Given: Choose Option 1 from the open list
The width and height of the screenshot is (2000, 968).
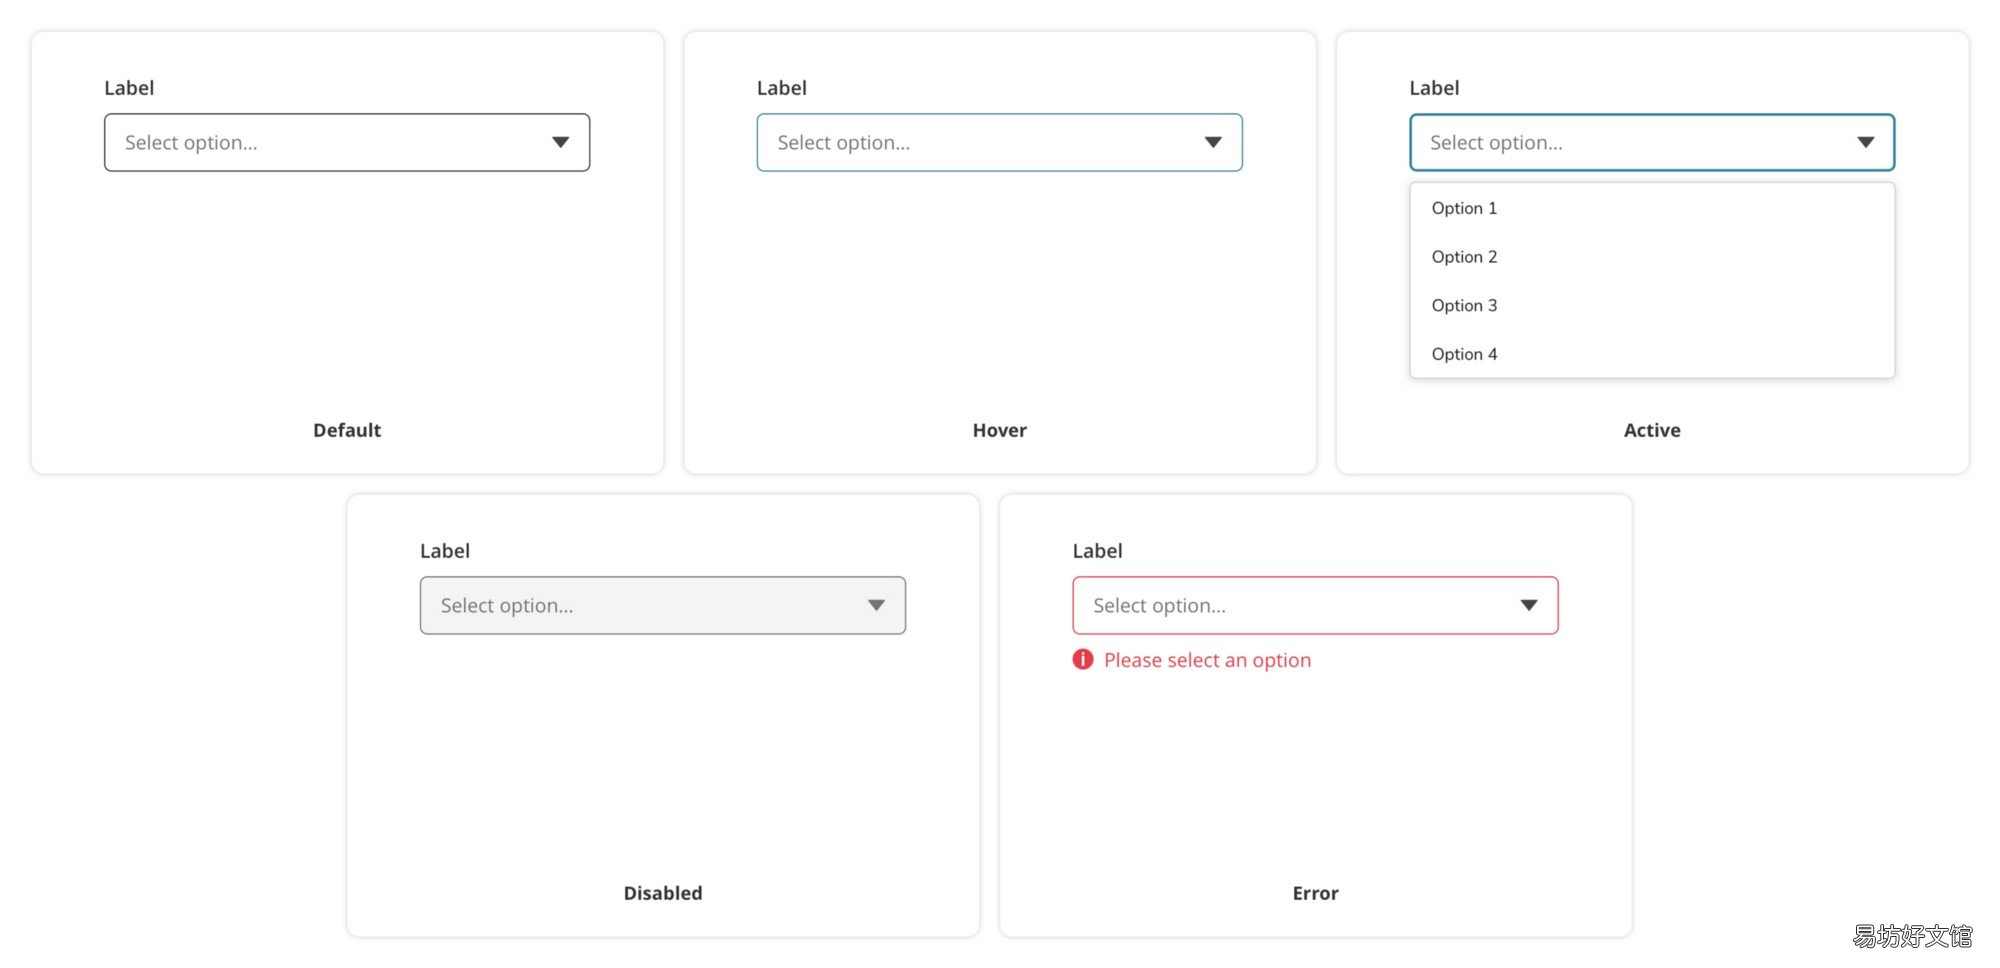Looking at the screenshot, I should click(x=1652, y=208).
